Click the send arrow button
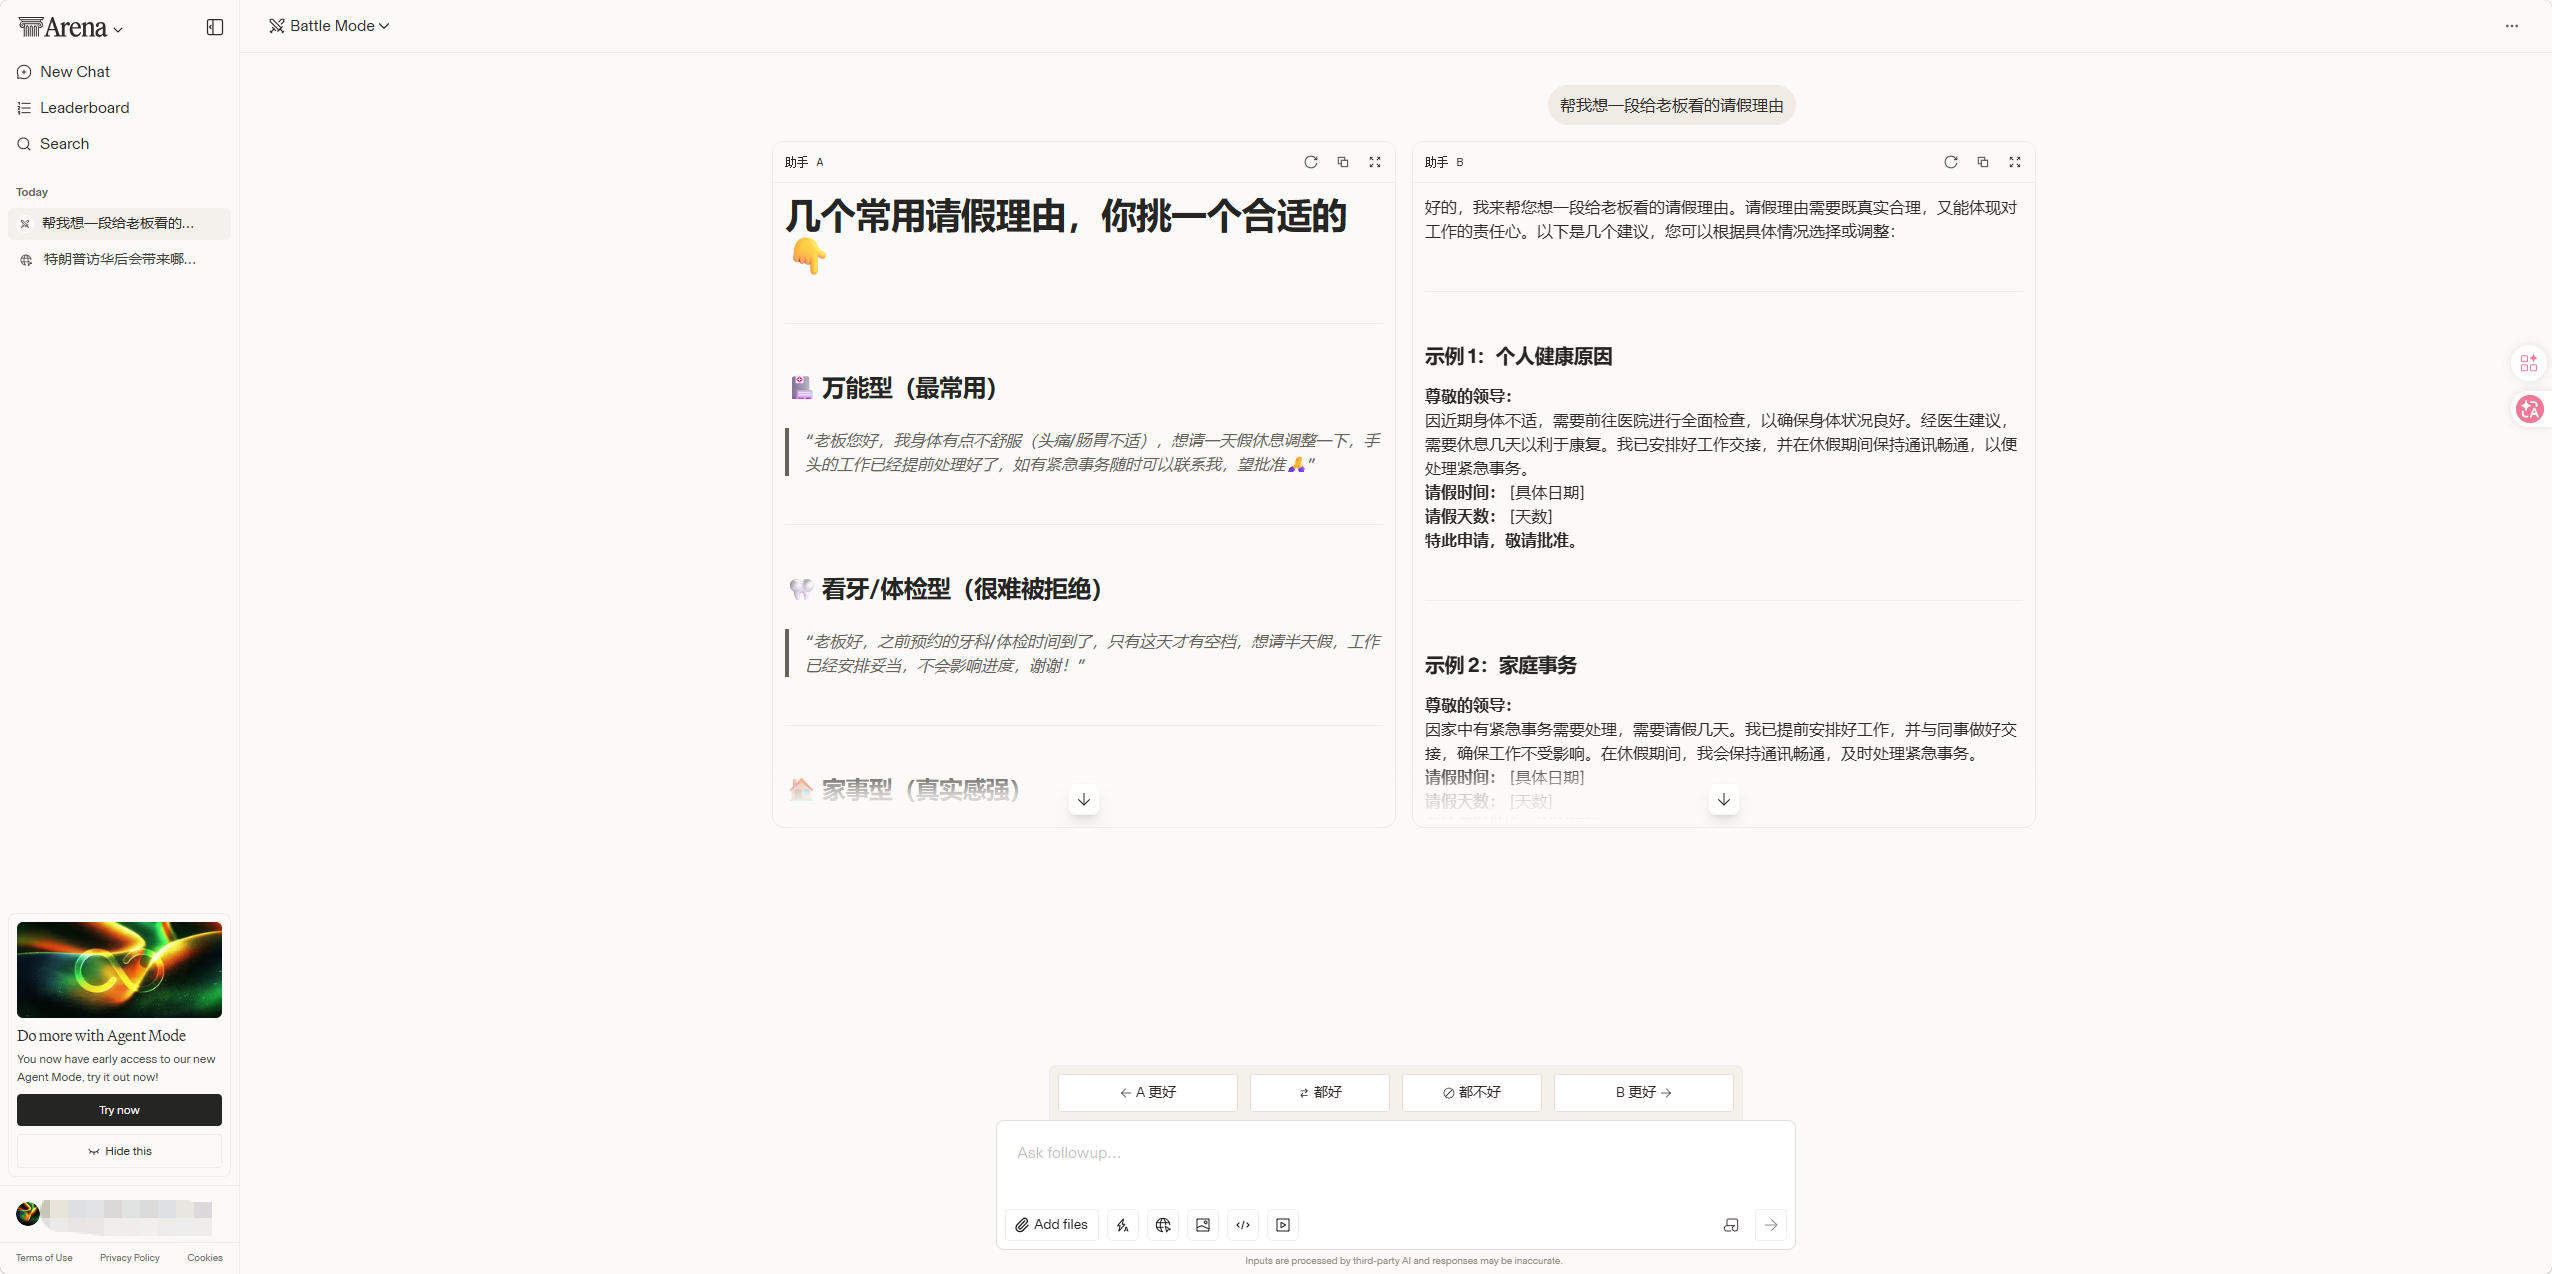Screen dimensions: 2552x1274 coord(1770,1225)
